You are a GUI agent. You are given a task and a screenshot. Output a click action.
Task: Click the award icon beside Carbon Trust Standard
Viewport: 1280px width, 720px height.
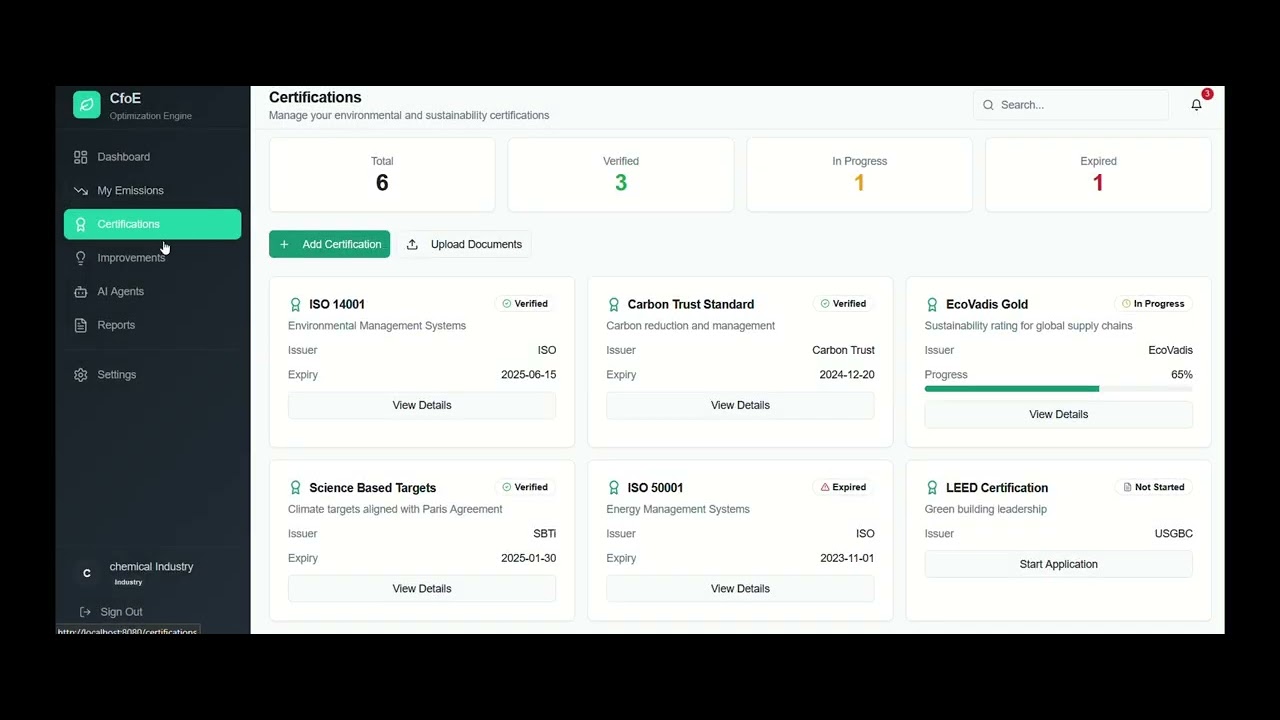[614, 304]
